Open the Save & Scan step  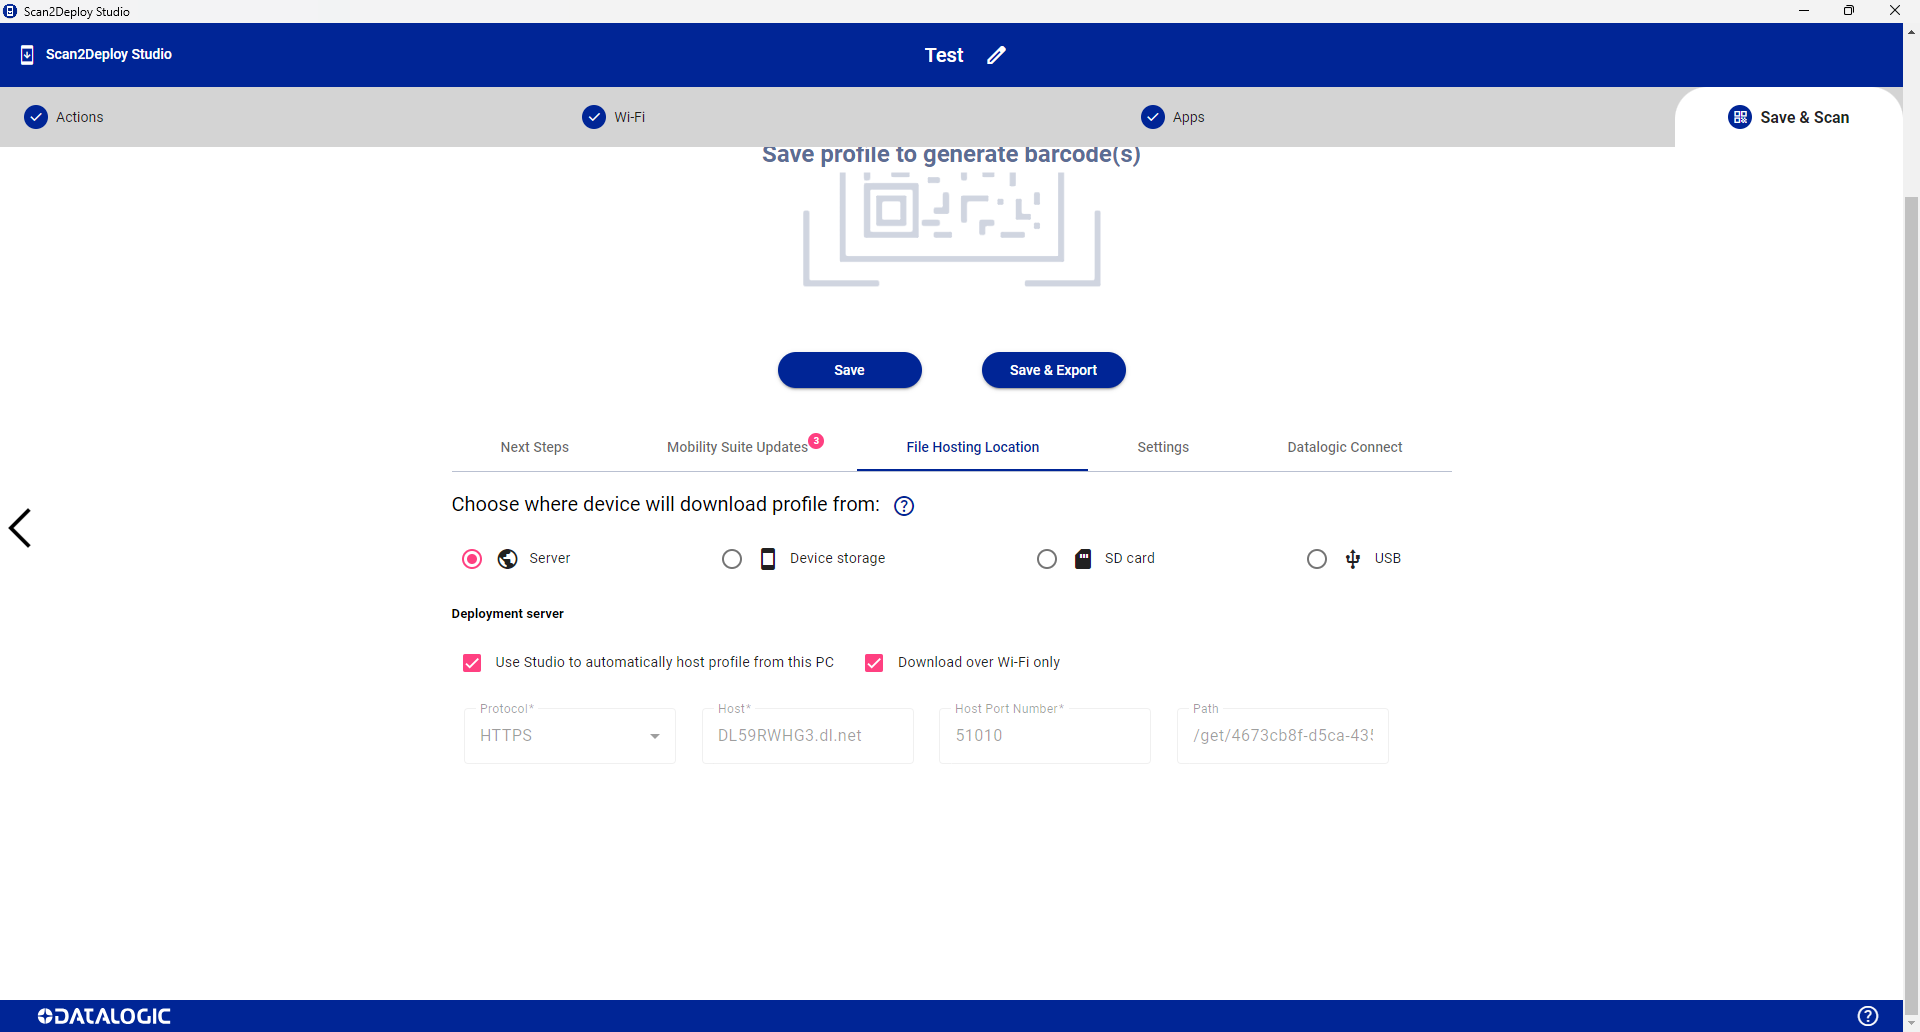tap(1789, 117)
